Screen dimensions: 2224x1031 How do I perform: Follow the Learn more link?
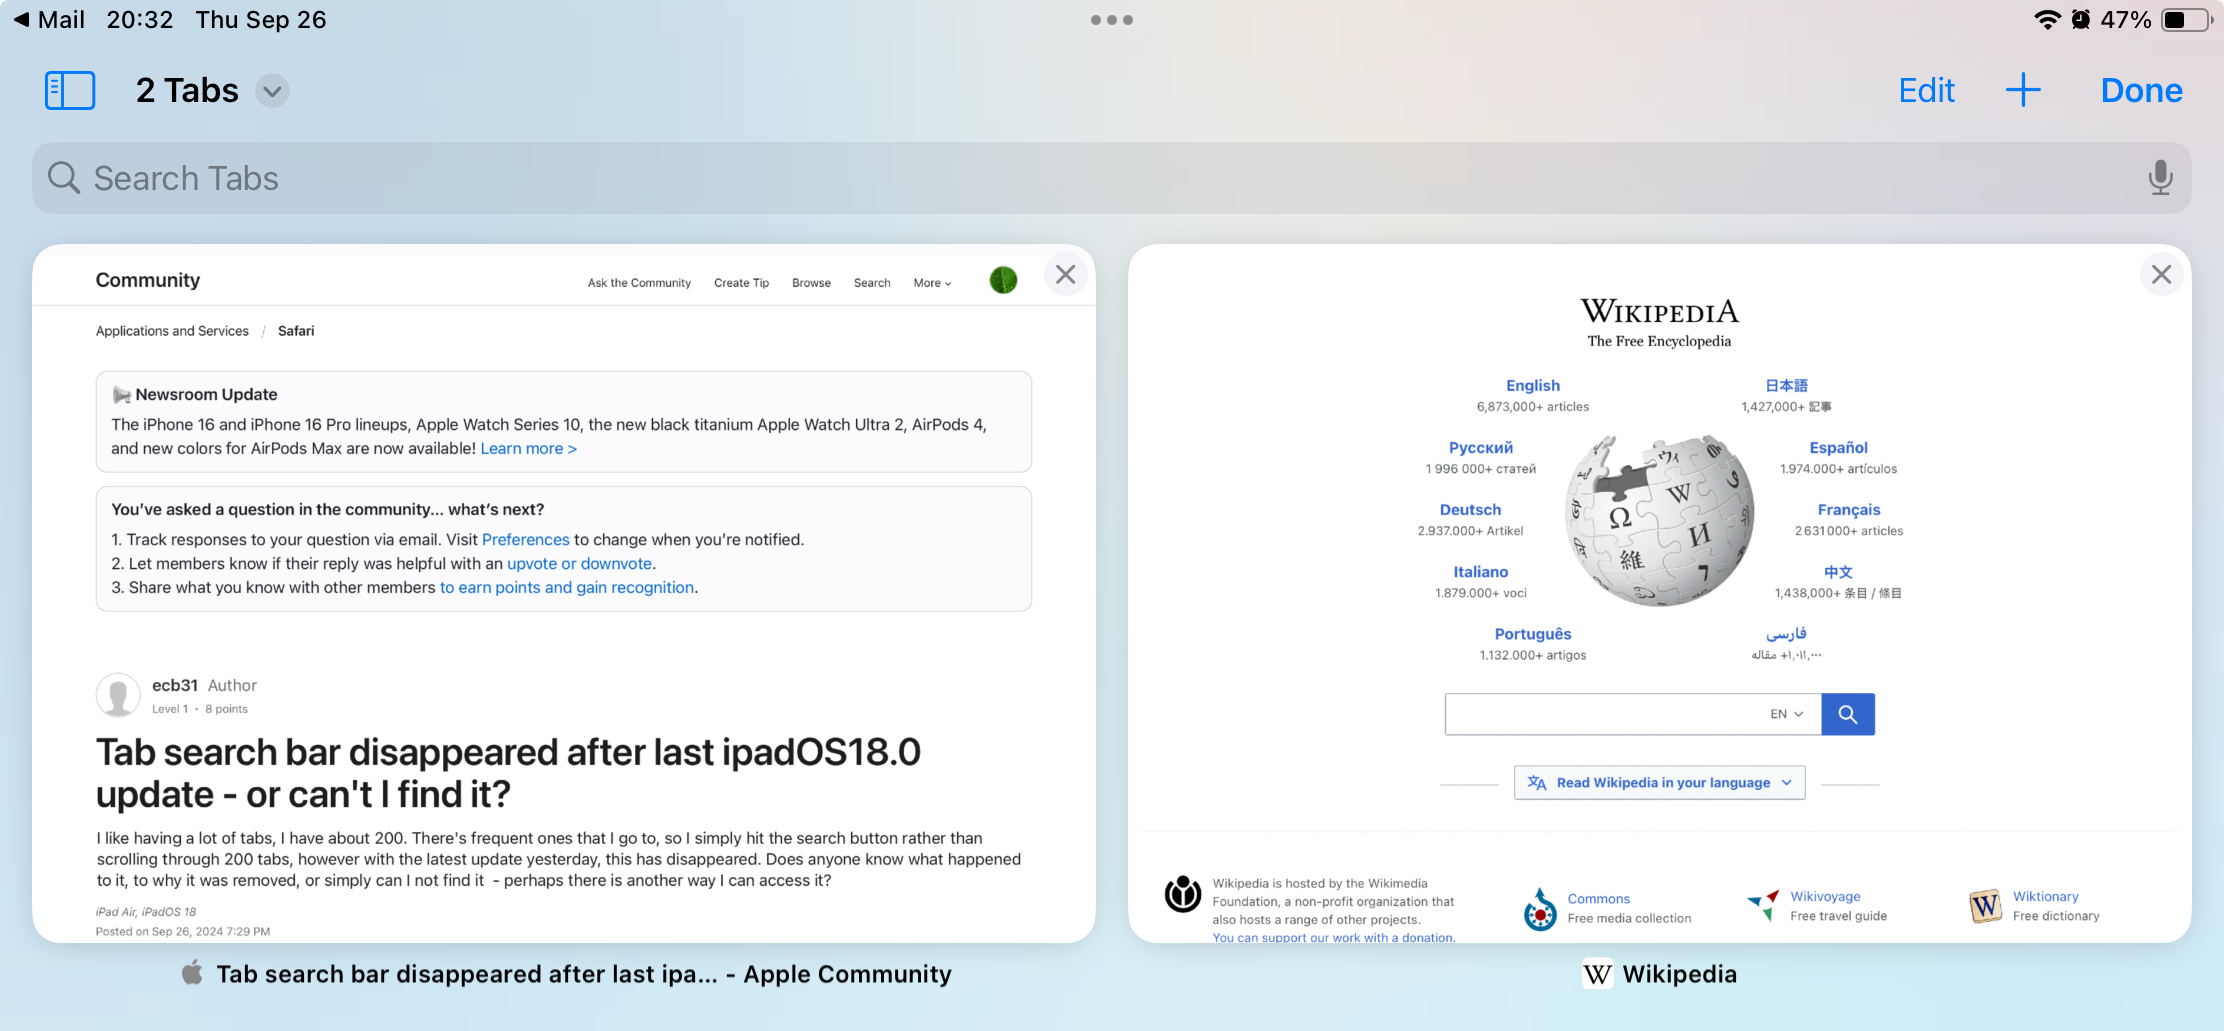tap(528, 448)
